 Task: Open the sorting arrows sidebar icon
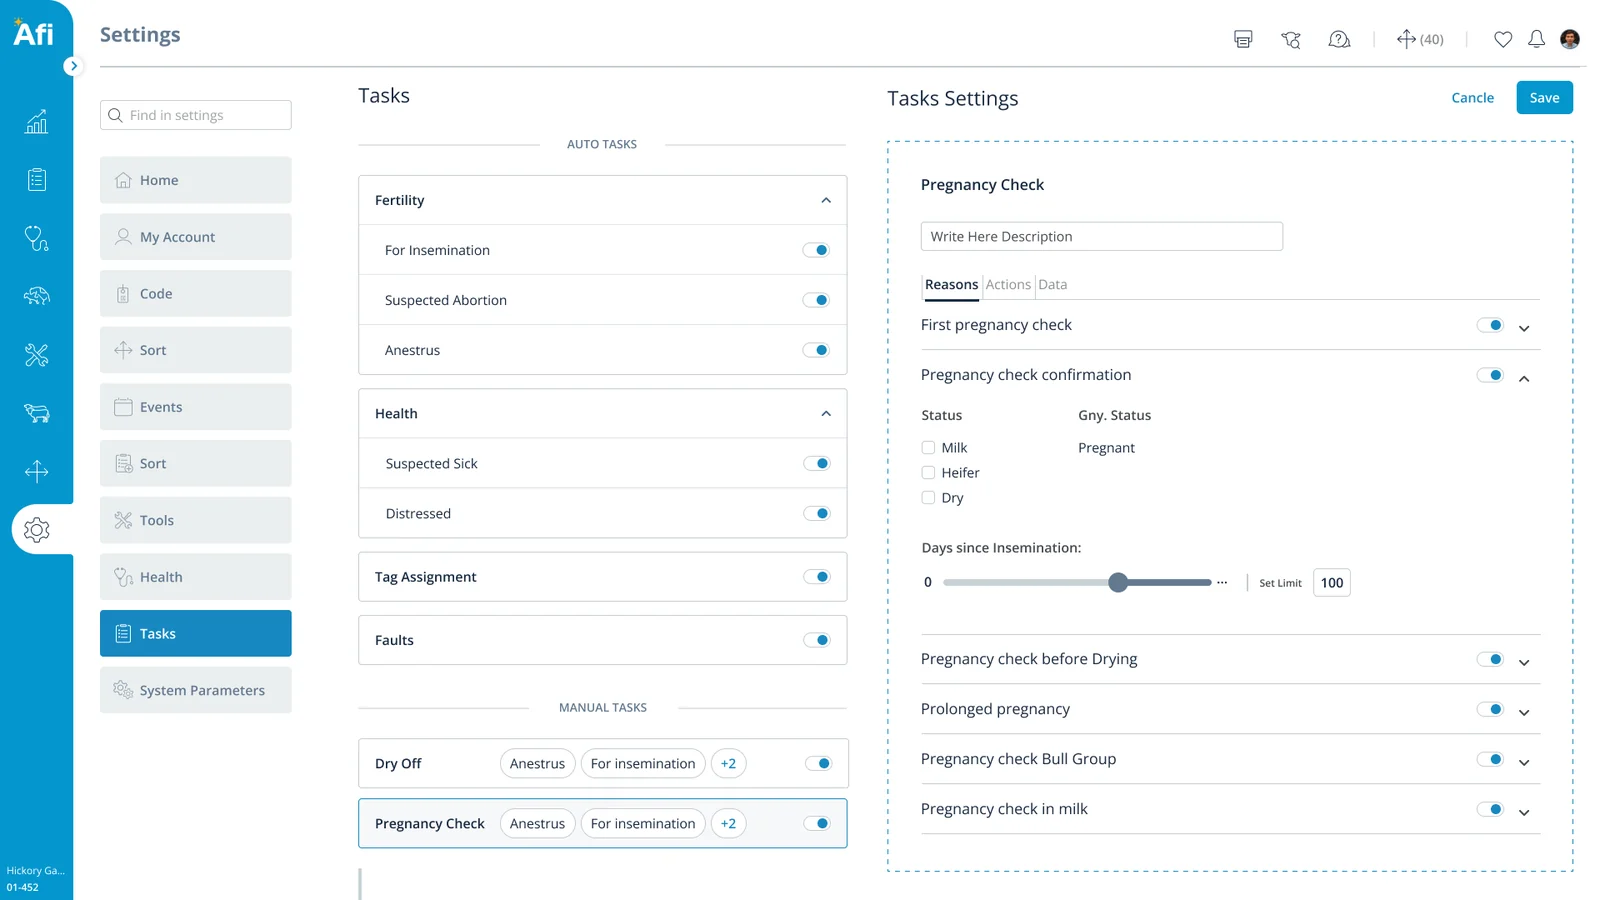[36, 471]
